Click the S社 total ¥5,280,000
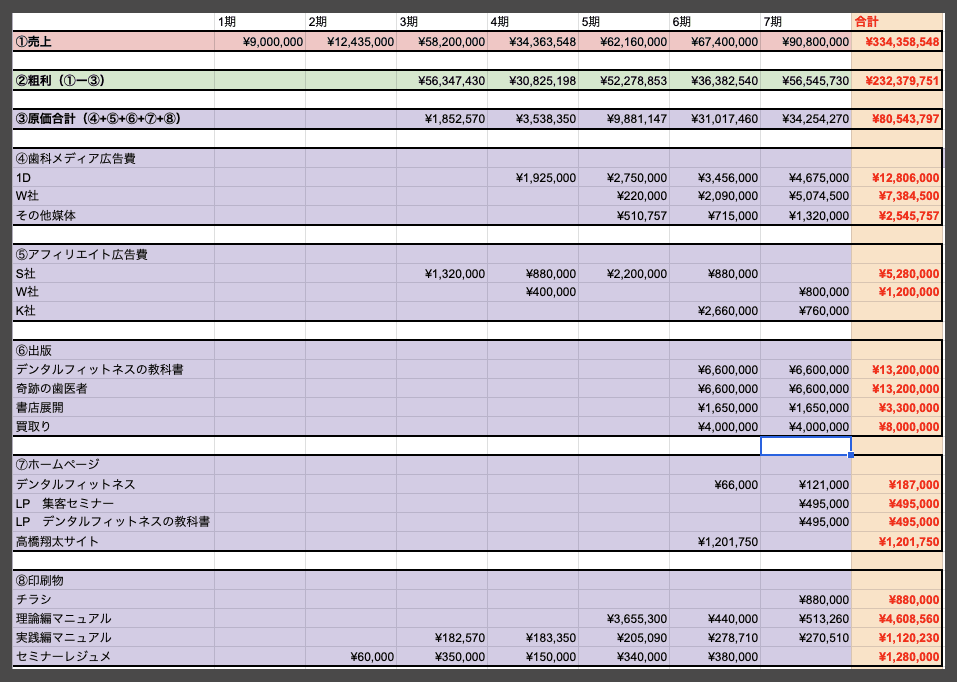 coord(897,274)
